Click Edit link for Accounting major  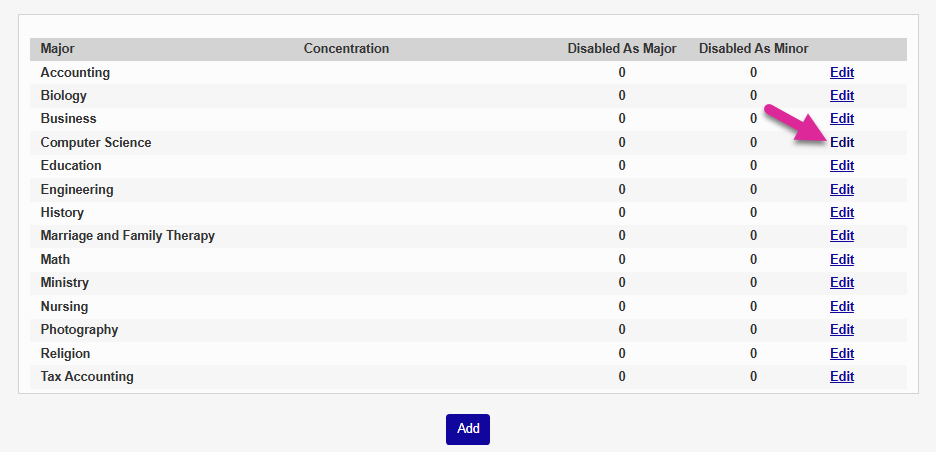pos(842,72)
